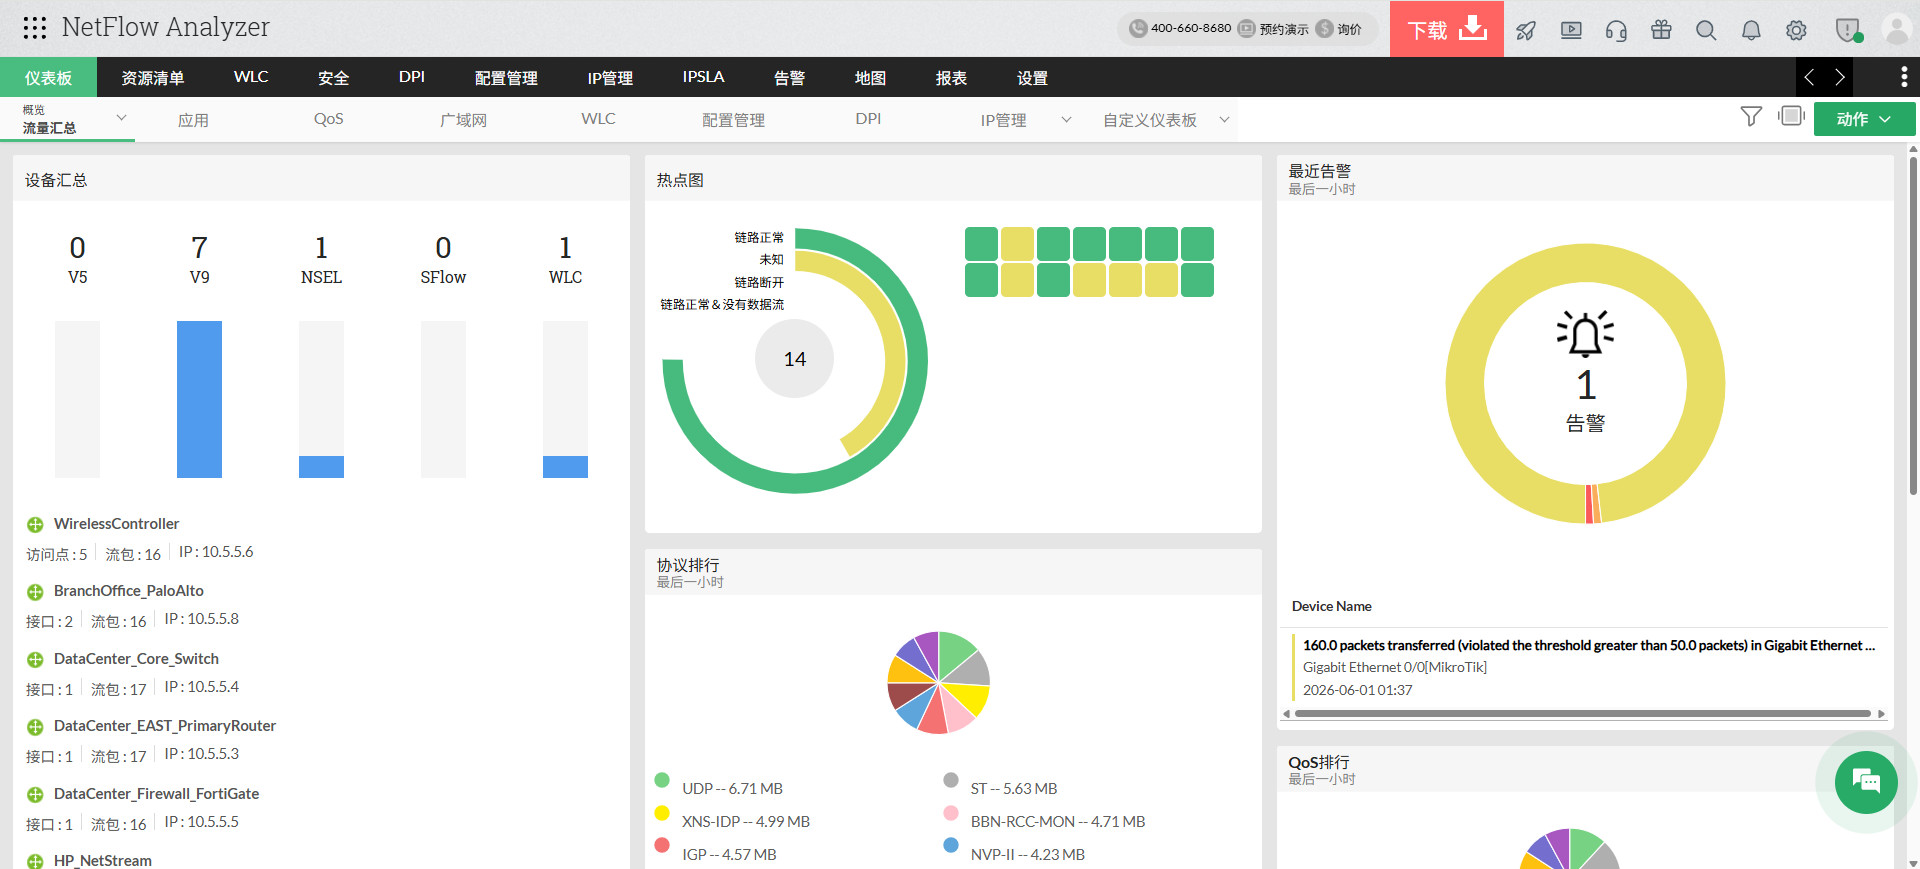Click the V9 blue device bar
This screenshot has height=869, width=1920.
[x=199, y=399]
